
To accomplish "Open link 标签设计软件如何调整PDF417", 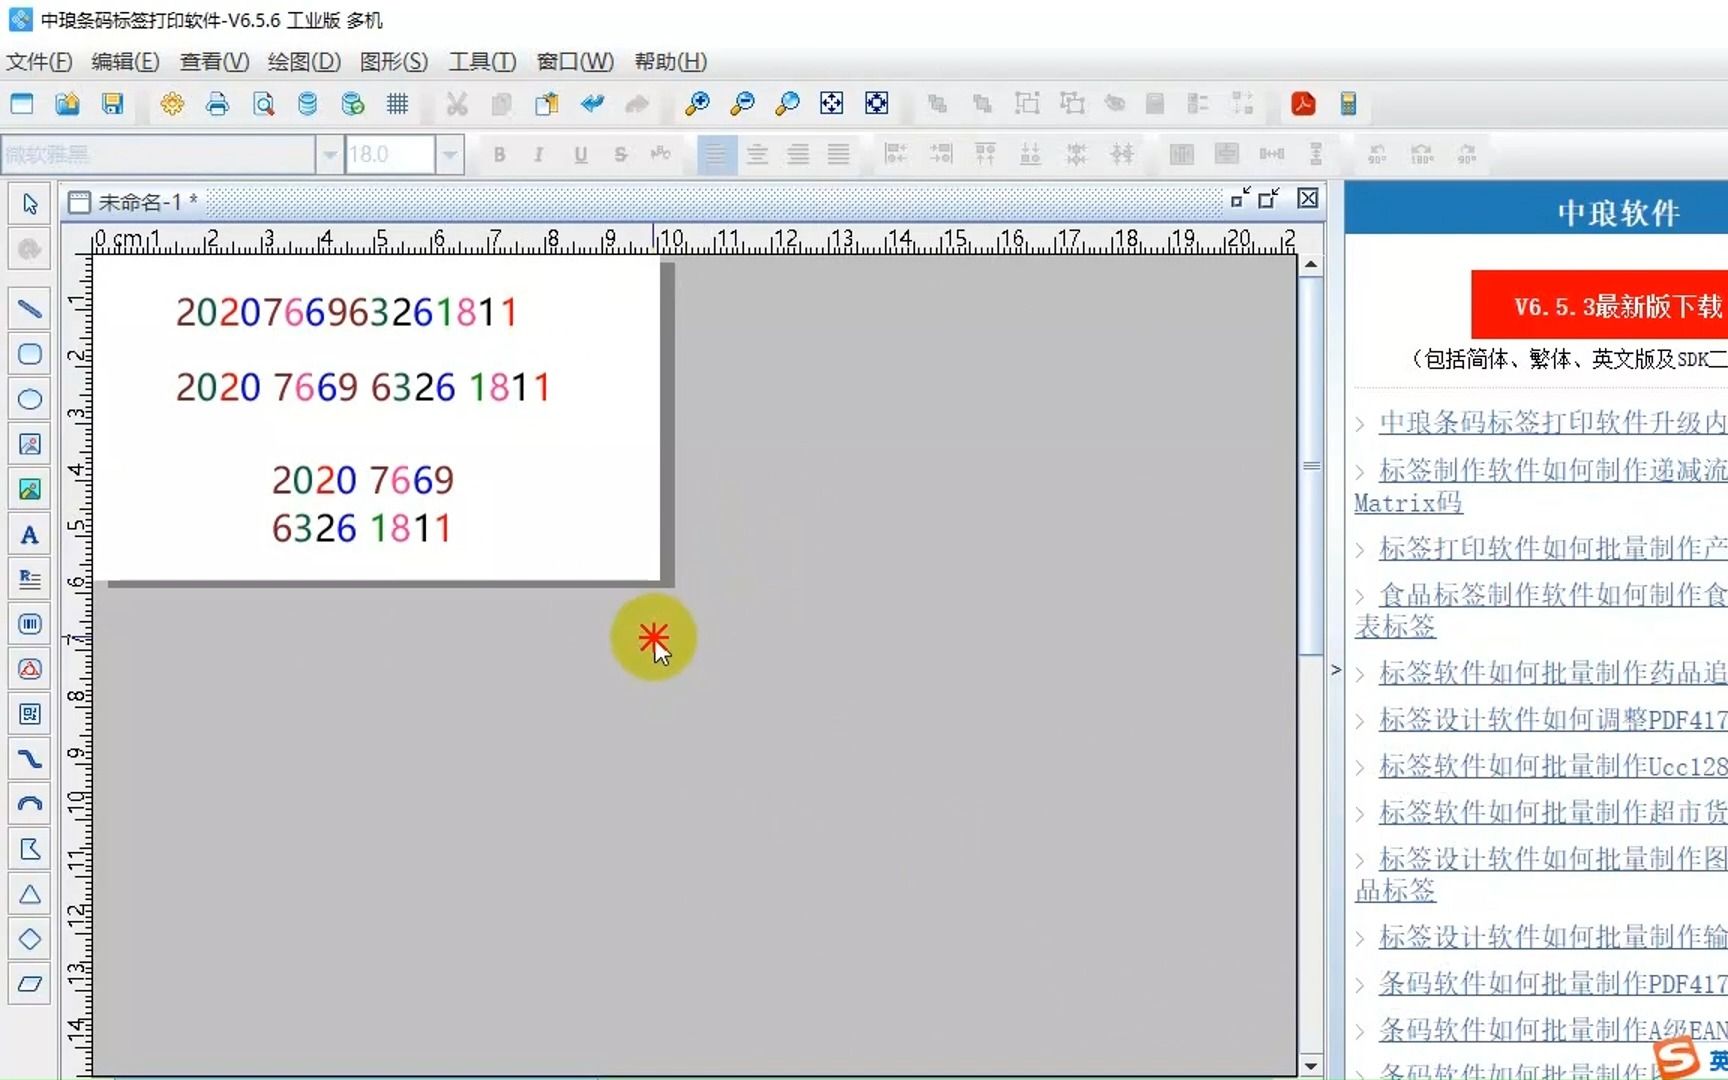I will [x=1553, y=719].
